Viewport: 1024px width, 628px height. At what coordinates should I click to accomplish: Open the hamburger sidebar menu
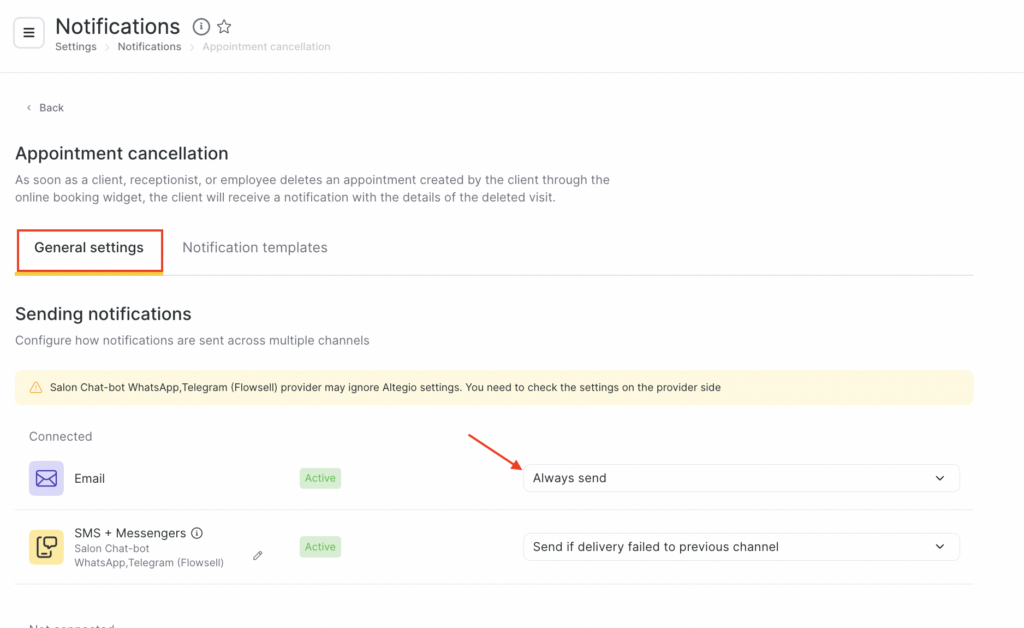click(28, 33)
